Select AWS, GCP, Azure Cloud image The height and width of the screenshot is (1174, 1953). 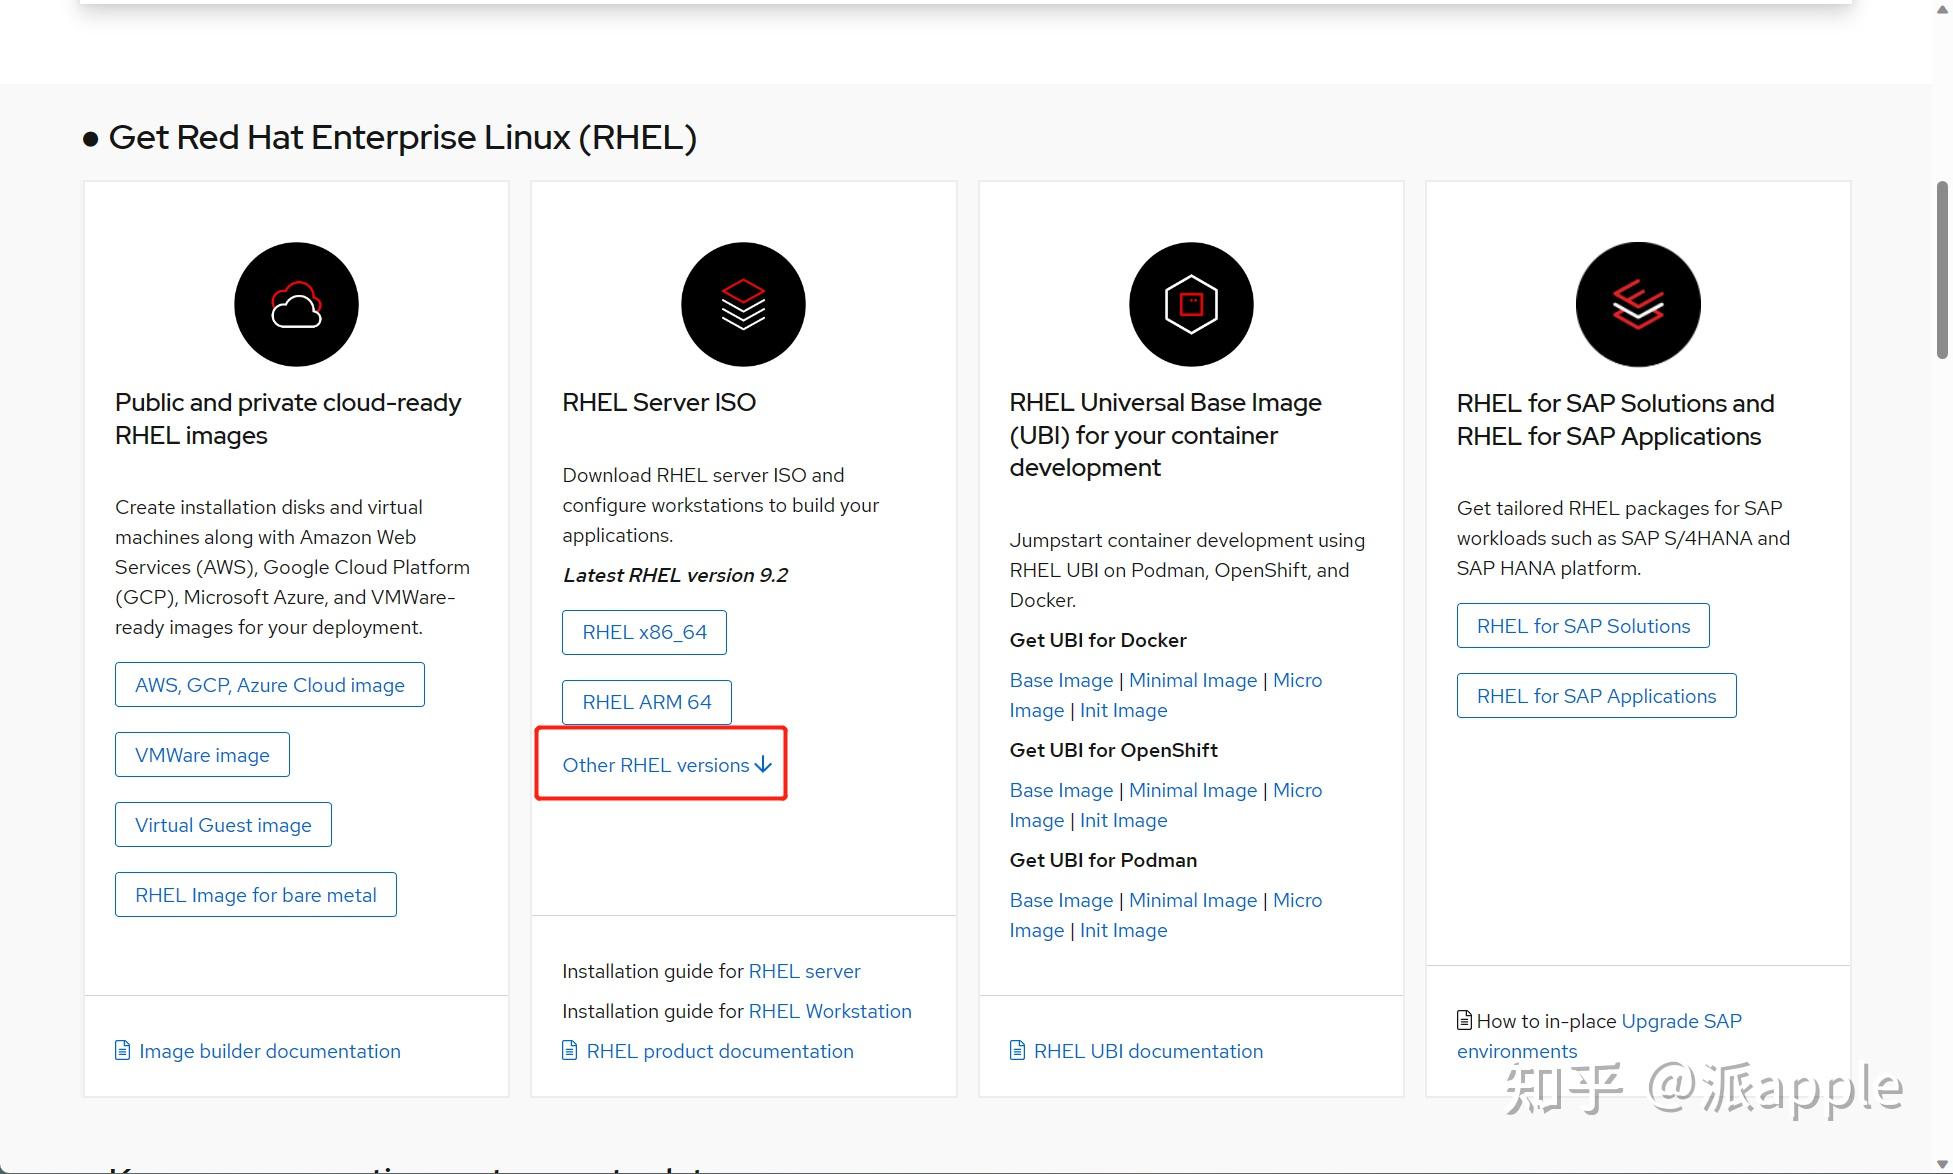[x=269, y=684]
